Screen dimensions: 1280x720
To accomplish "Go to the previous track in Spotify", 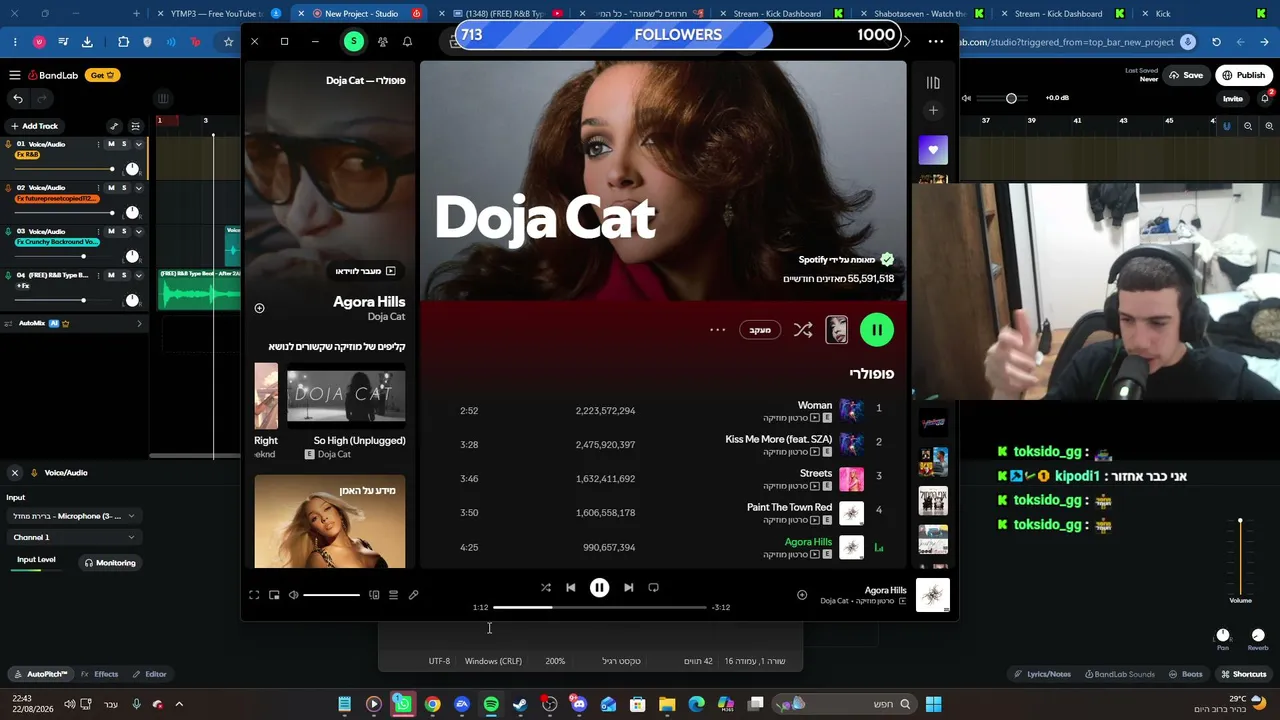I will 570,588.
